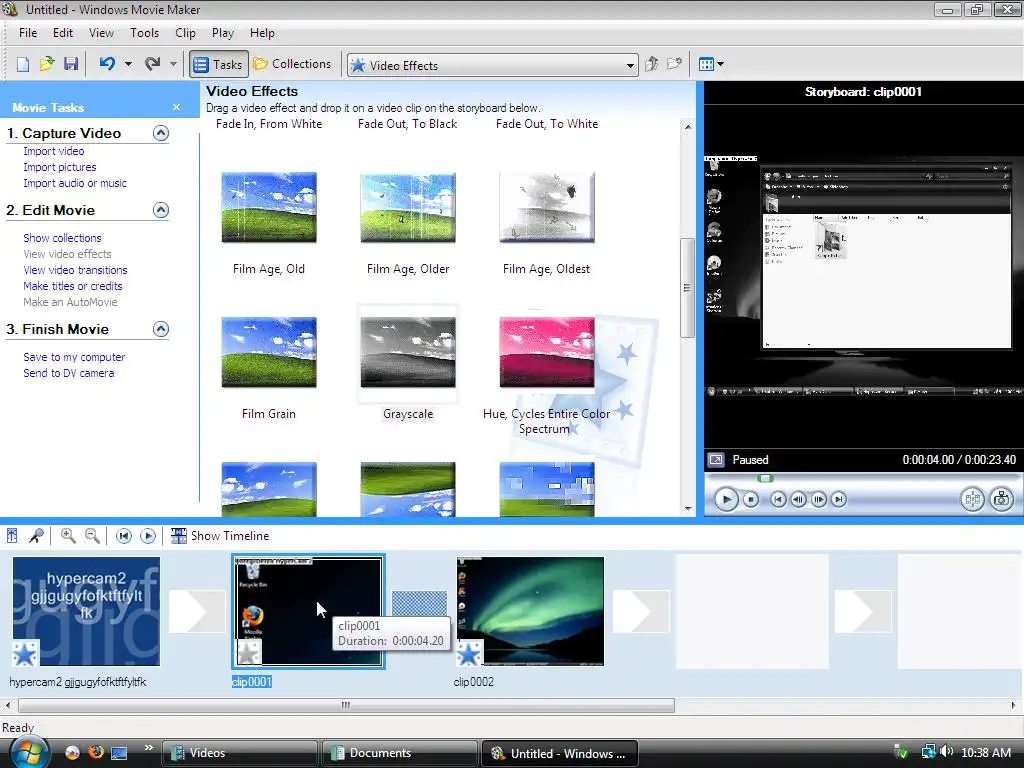Play the preview monitor clip
This screenshot has height=768, width=1024.
pyautogui.click(x=726, y=500)
